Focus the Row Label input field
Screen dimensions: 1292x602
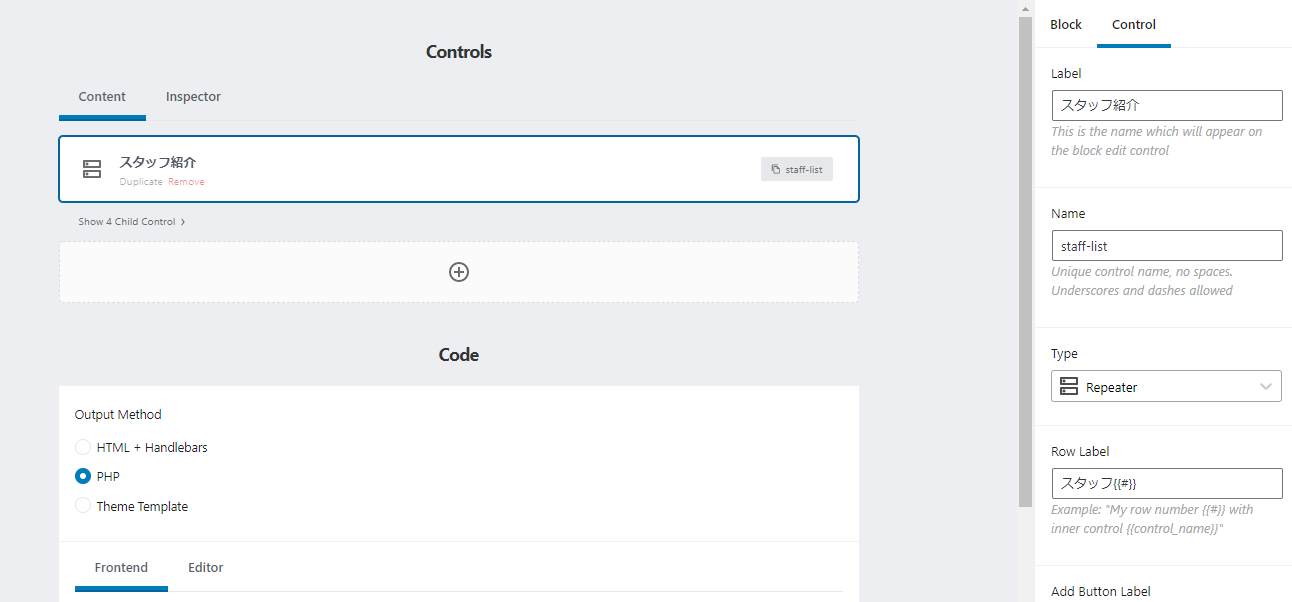pyautogui.click(x=1166, y=483)
